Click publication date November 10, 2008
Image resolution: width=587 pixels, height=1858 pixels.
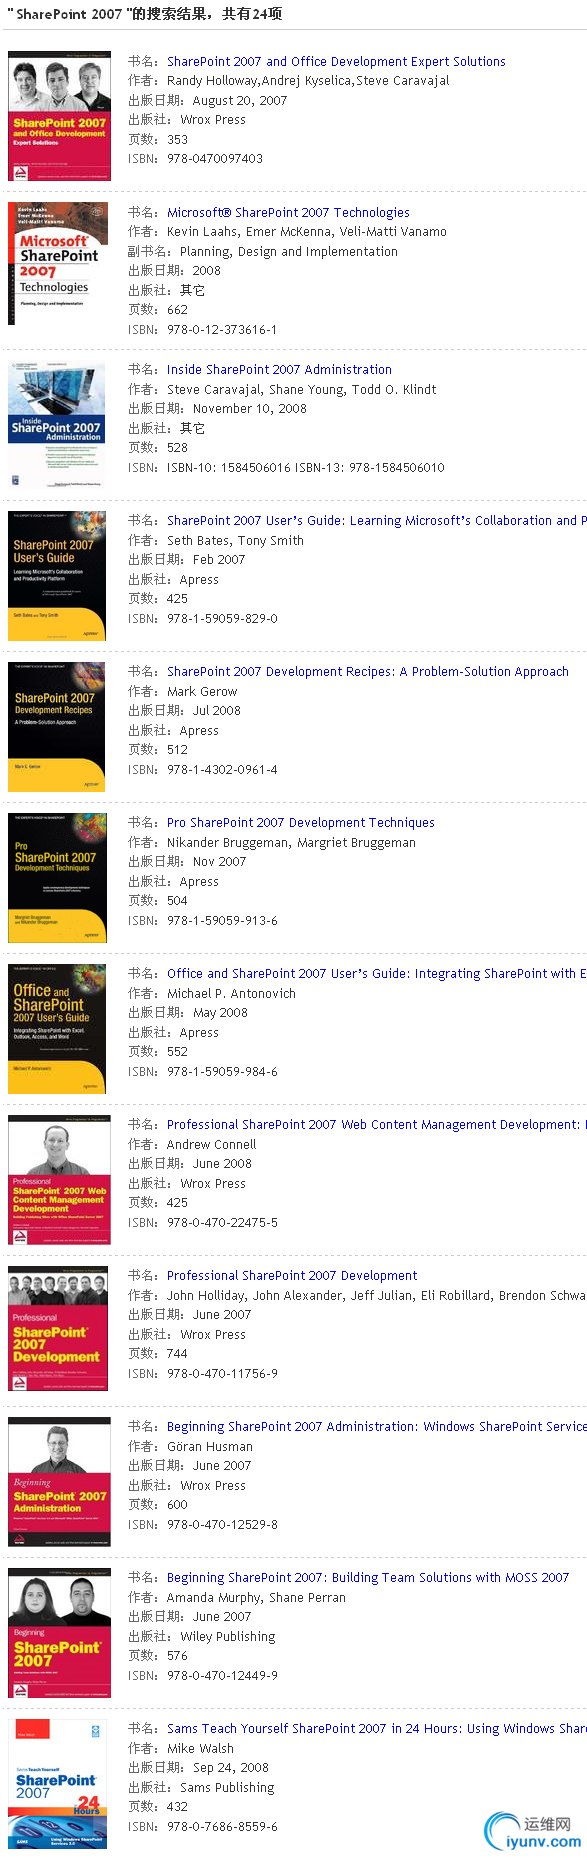(x=250, y=408)
